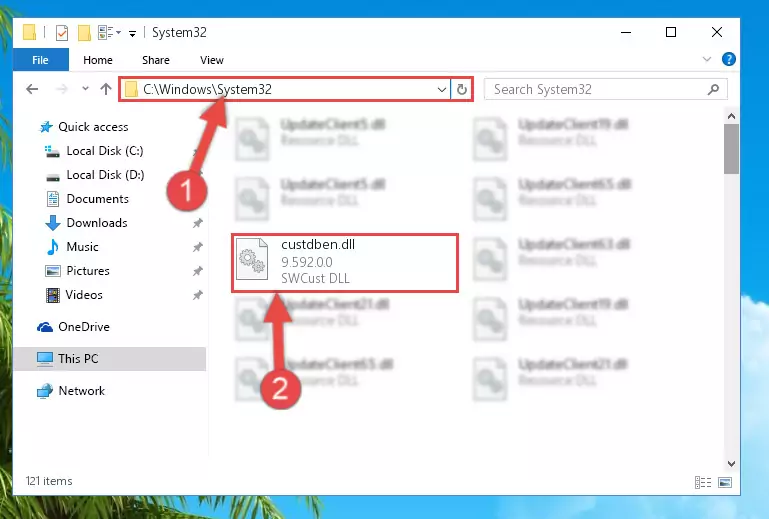Maximize the System32 window
Screen dimensions: 769x519
click(671, 32)
